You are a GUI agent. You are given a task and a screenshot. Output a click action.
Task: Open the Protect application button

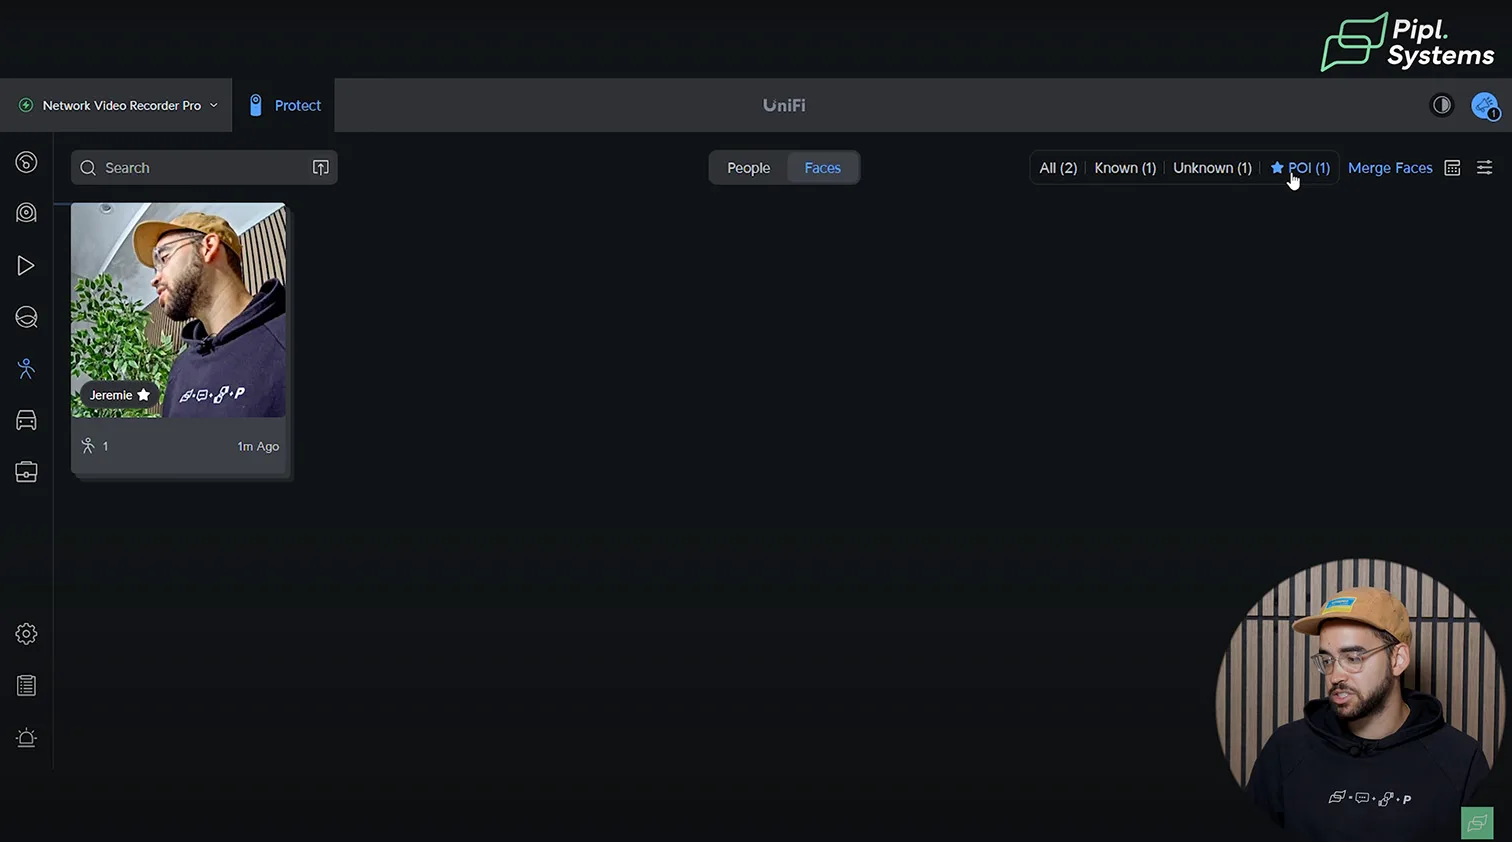284,105
